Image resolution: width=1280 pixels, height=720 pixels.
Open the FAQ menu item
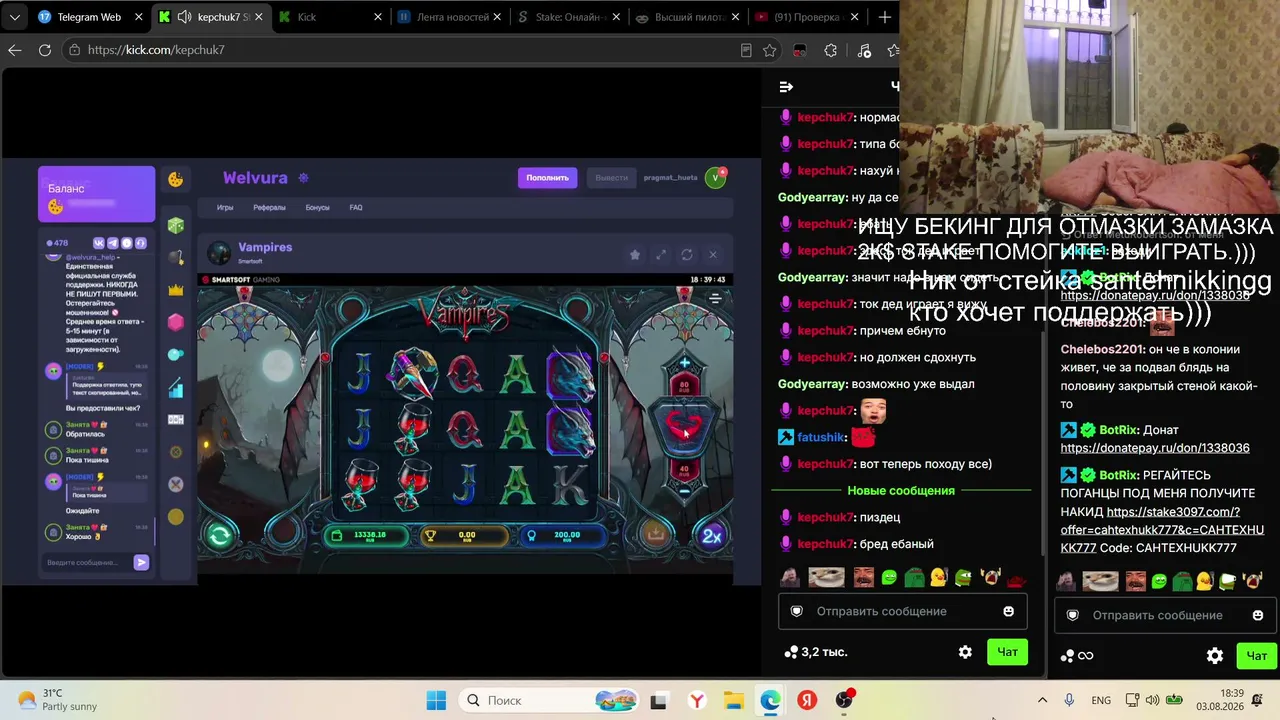click(356, 208)
